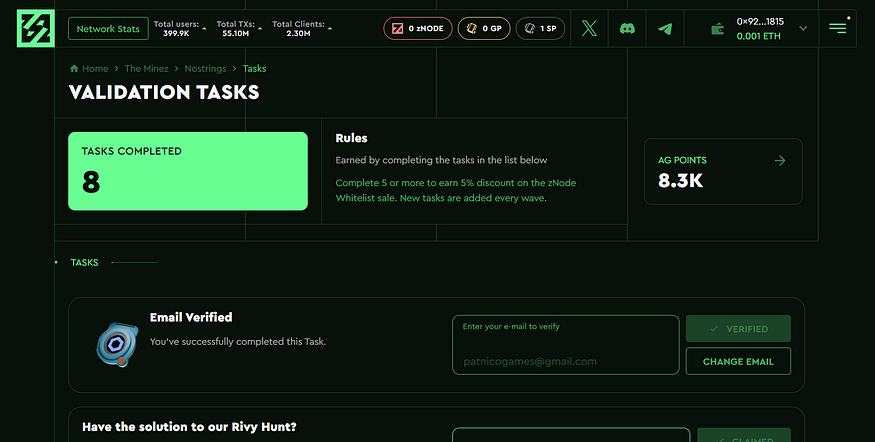Viewport: 875px width, 442px height.
Task: Open the AG Points card arrow
Action: [x=780, y=161]
